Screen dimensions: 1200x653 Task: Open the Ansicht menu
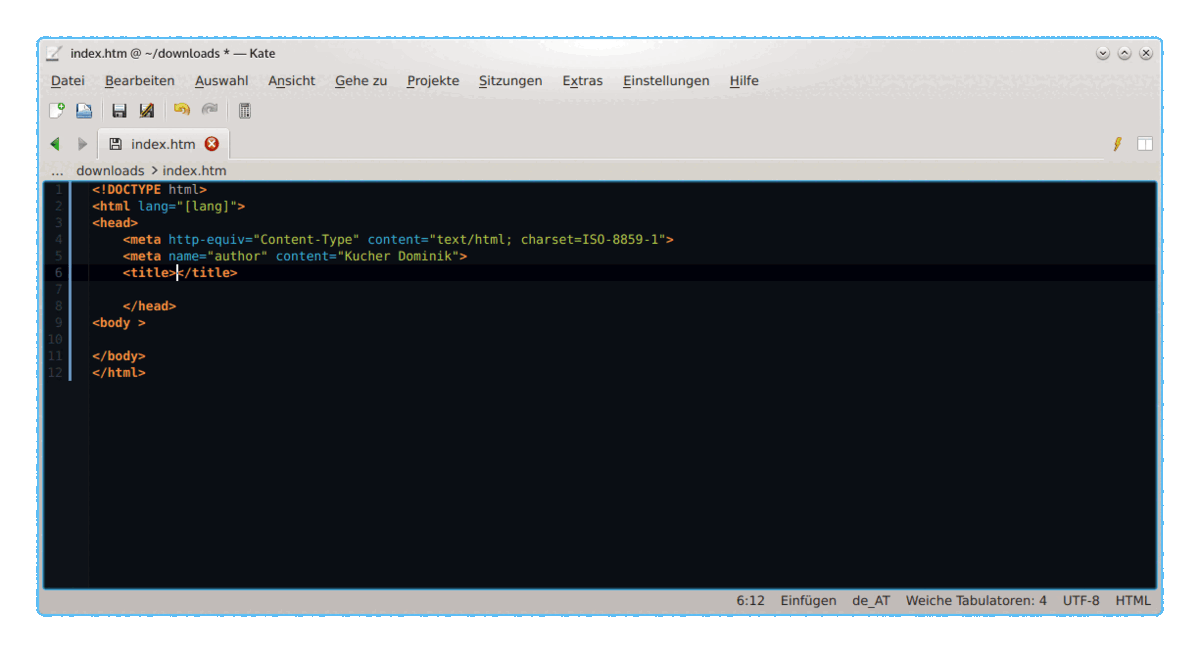(x=292, y=81)
